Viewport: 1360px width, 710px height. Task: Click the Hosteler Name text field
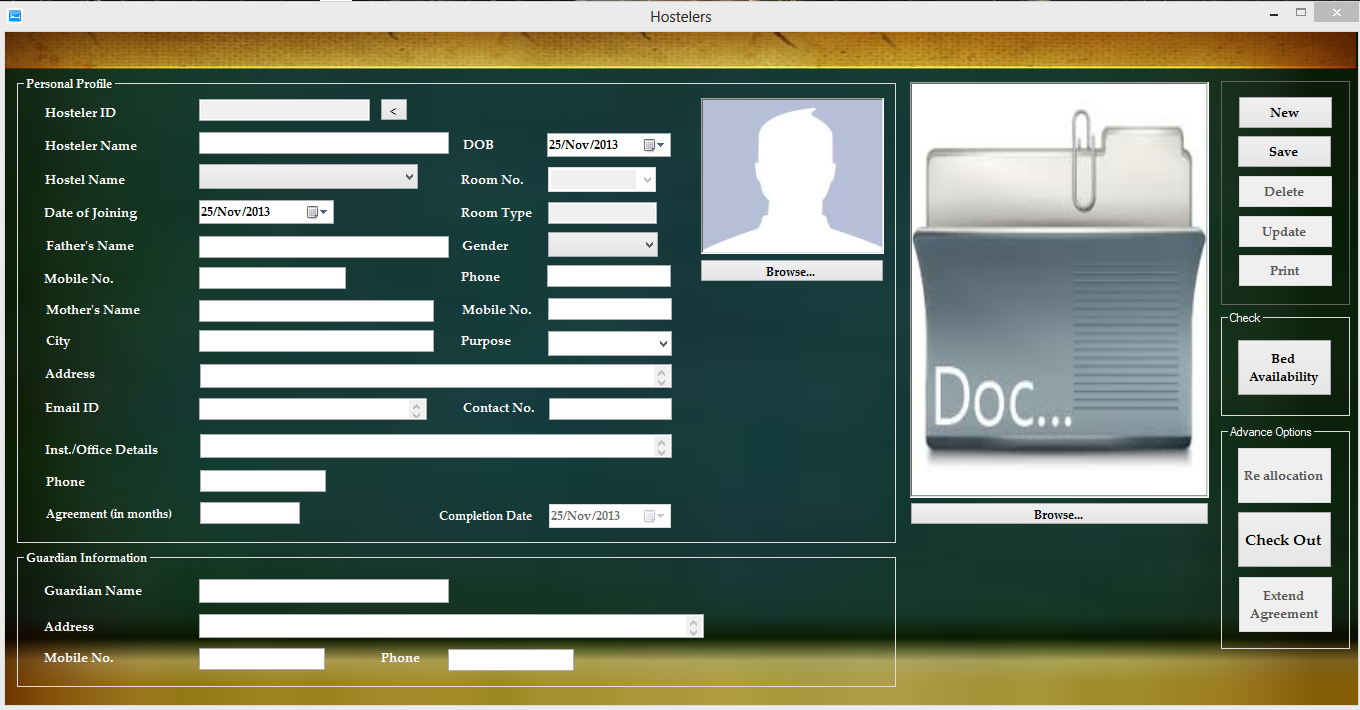pos(323,143)
